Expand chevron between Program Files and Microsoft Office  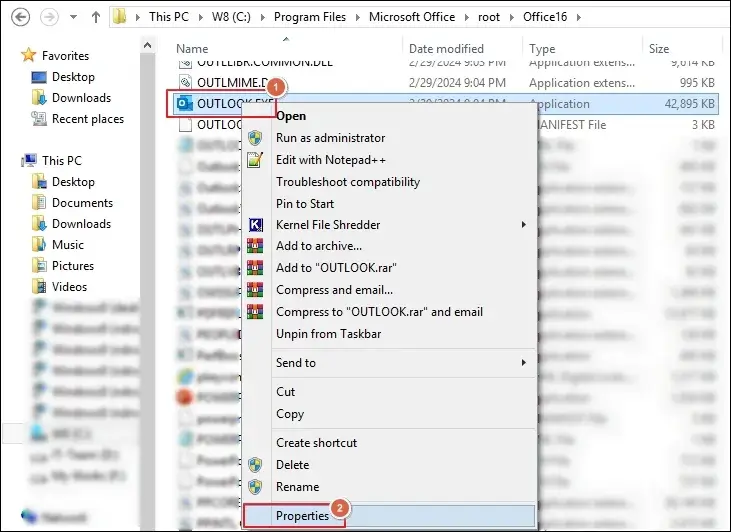point(358,17)
